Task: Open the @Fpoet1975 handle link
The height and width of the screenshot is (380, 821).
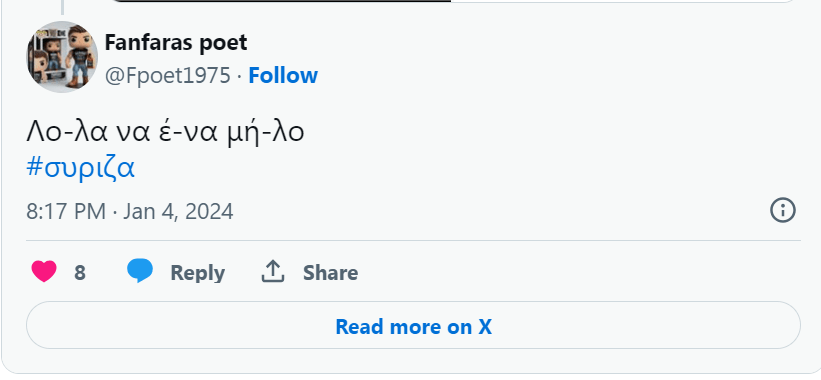Action: click(168, 76)
